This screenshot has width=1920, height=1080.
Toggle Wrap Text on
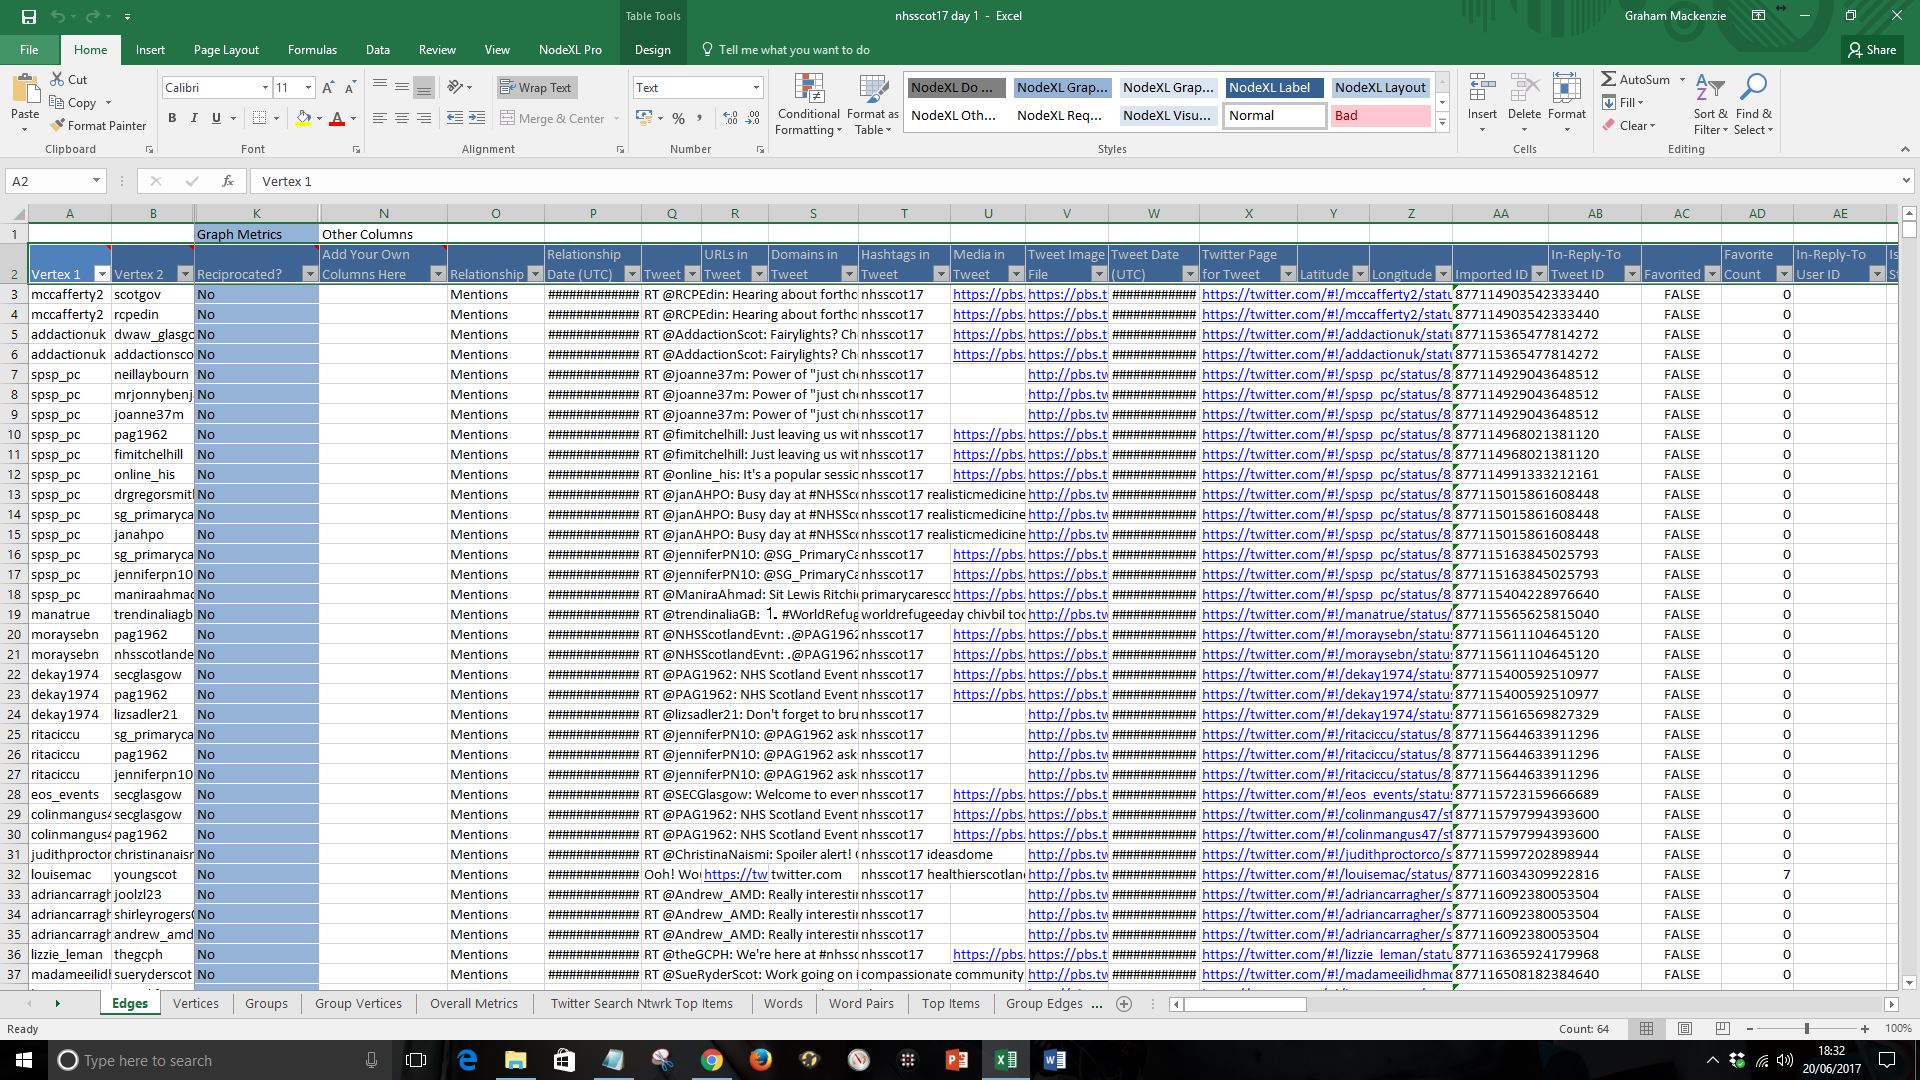(x=535, y=88)
